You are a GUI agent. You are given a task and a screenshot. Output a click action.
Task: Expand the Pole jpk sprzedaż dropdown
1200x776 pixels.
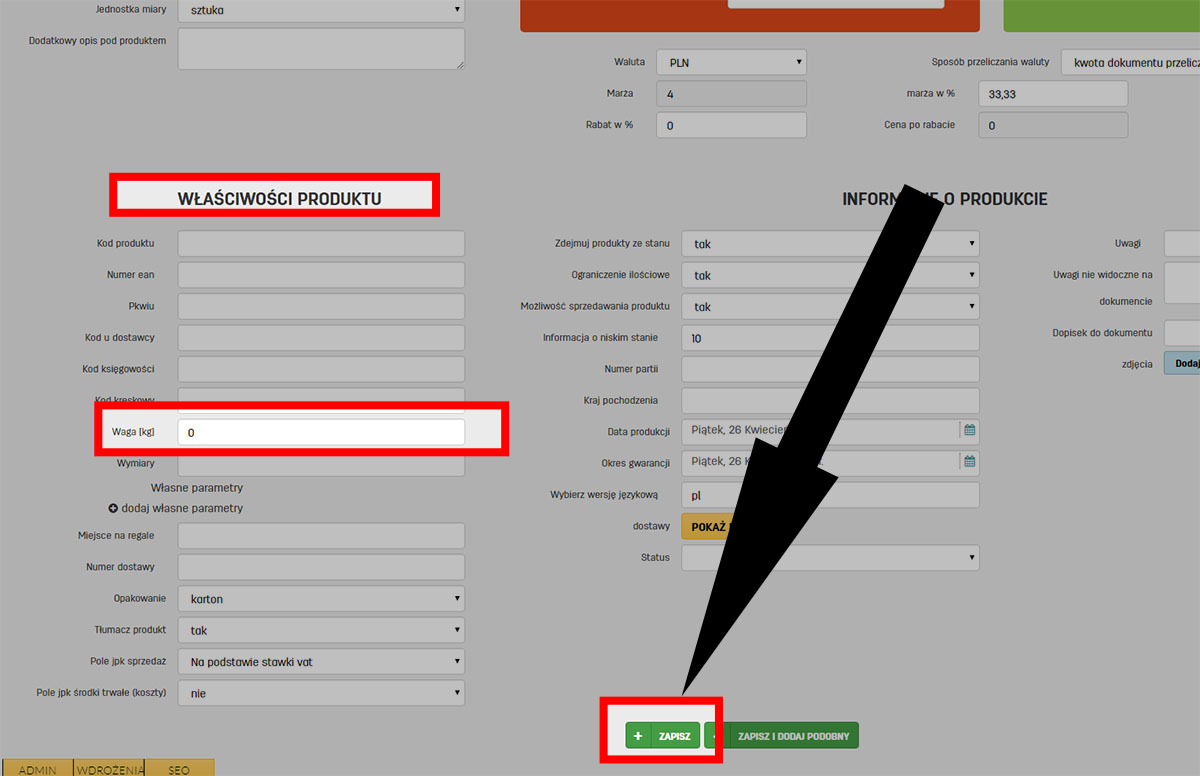point(321,662)
